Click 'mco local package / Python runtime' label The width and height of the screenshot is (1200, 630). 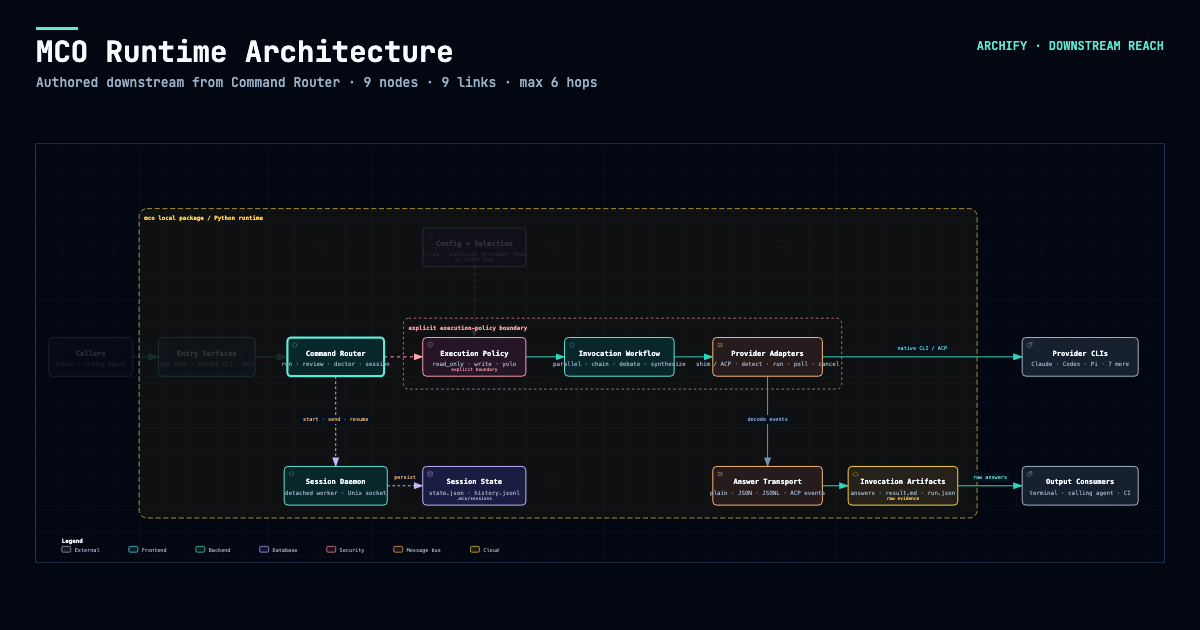[x=204, y=217]
